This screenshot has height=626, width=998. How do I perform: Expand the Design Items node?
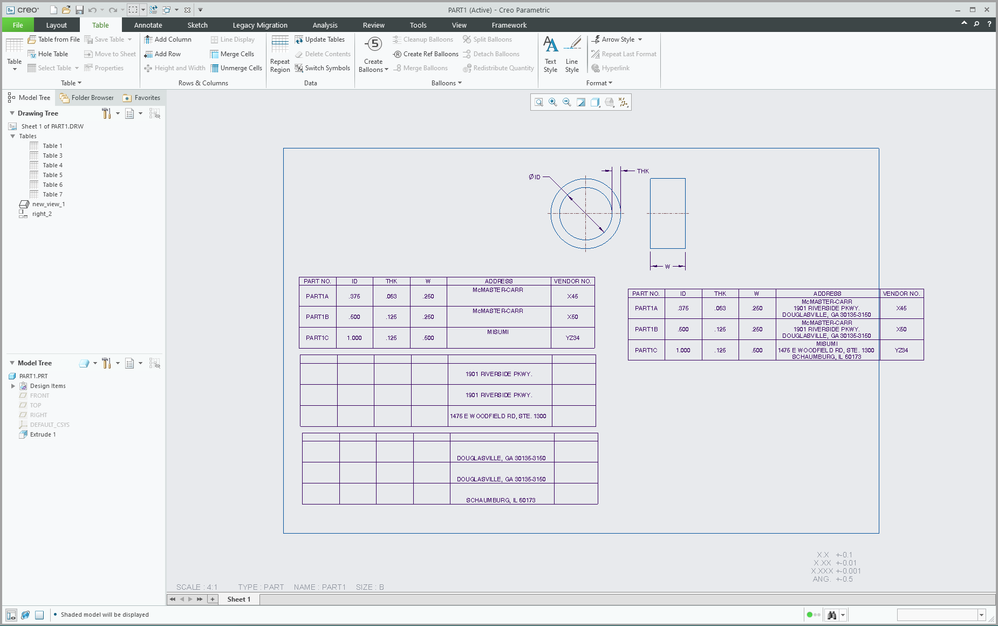(13, 386)
